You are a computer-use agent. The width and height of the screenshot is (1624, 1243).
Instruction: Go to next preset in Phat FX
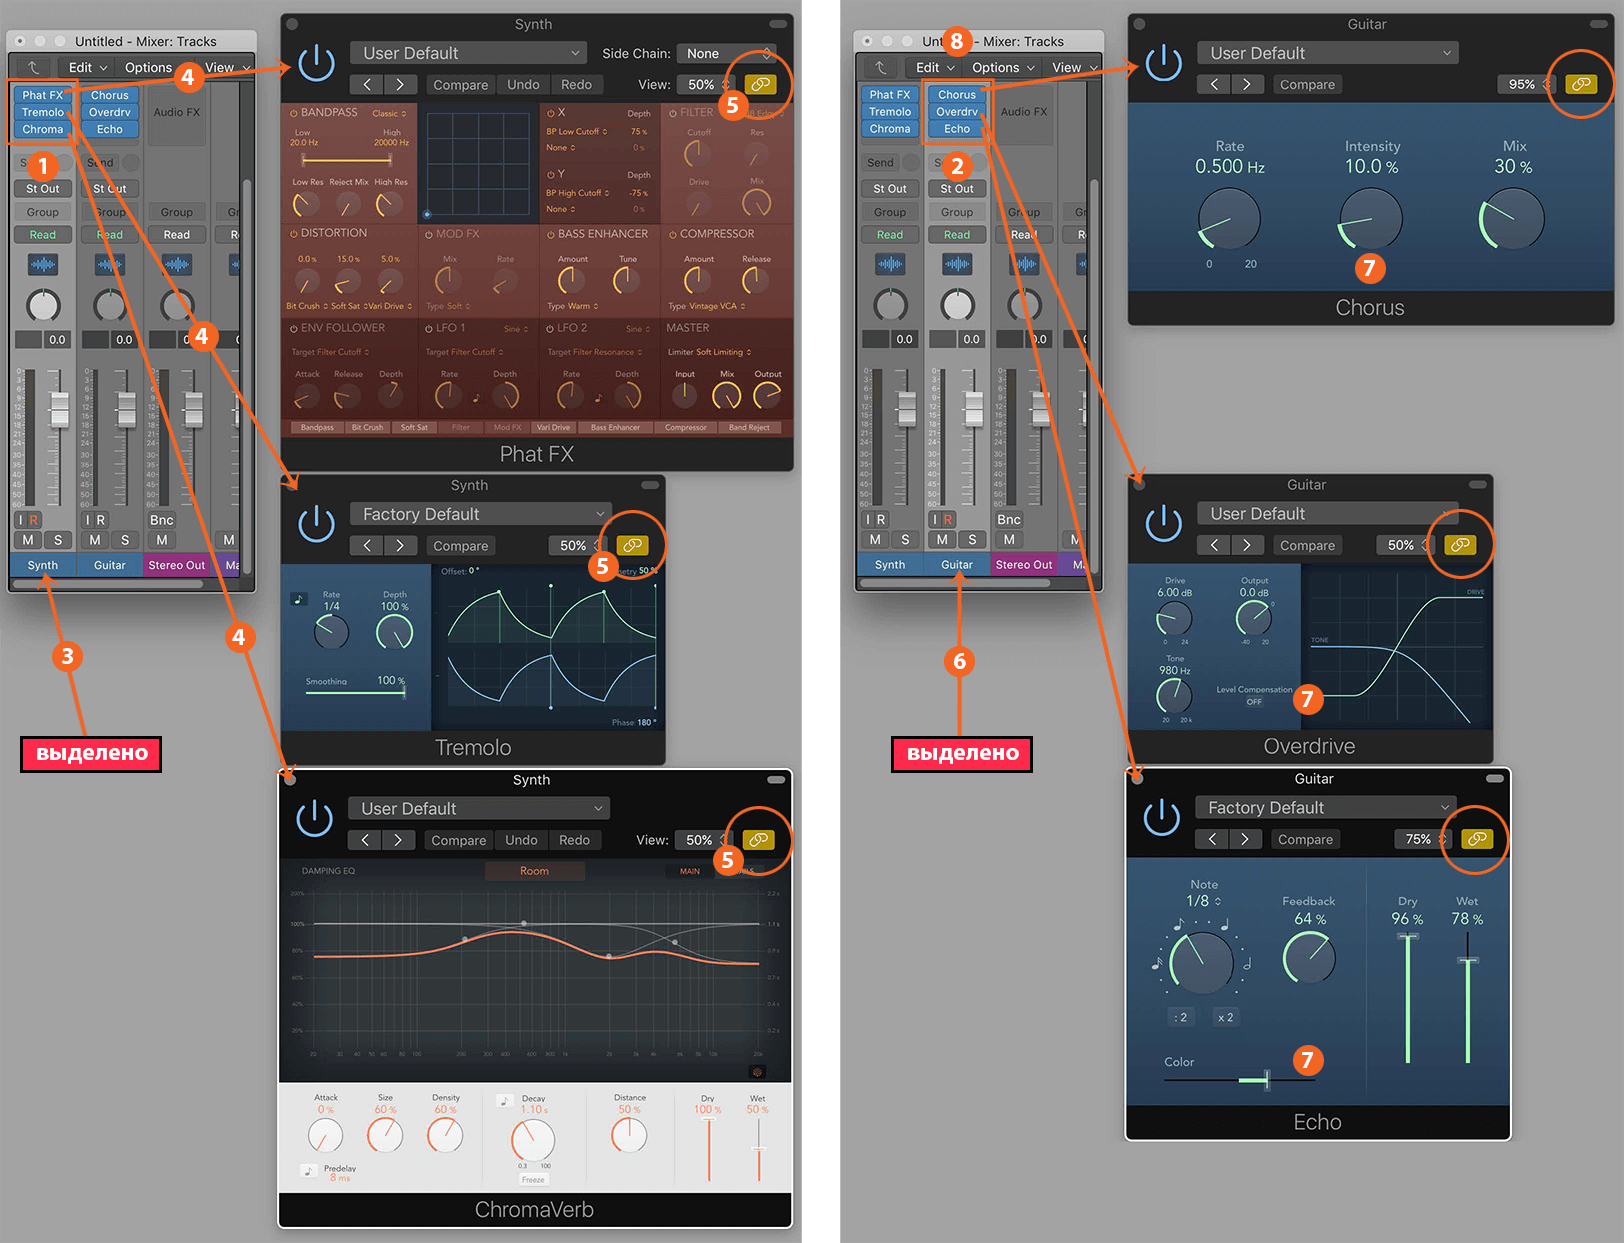pos(401,85)
